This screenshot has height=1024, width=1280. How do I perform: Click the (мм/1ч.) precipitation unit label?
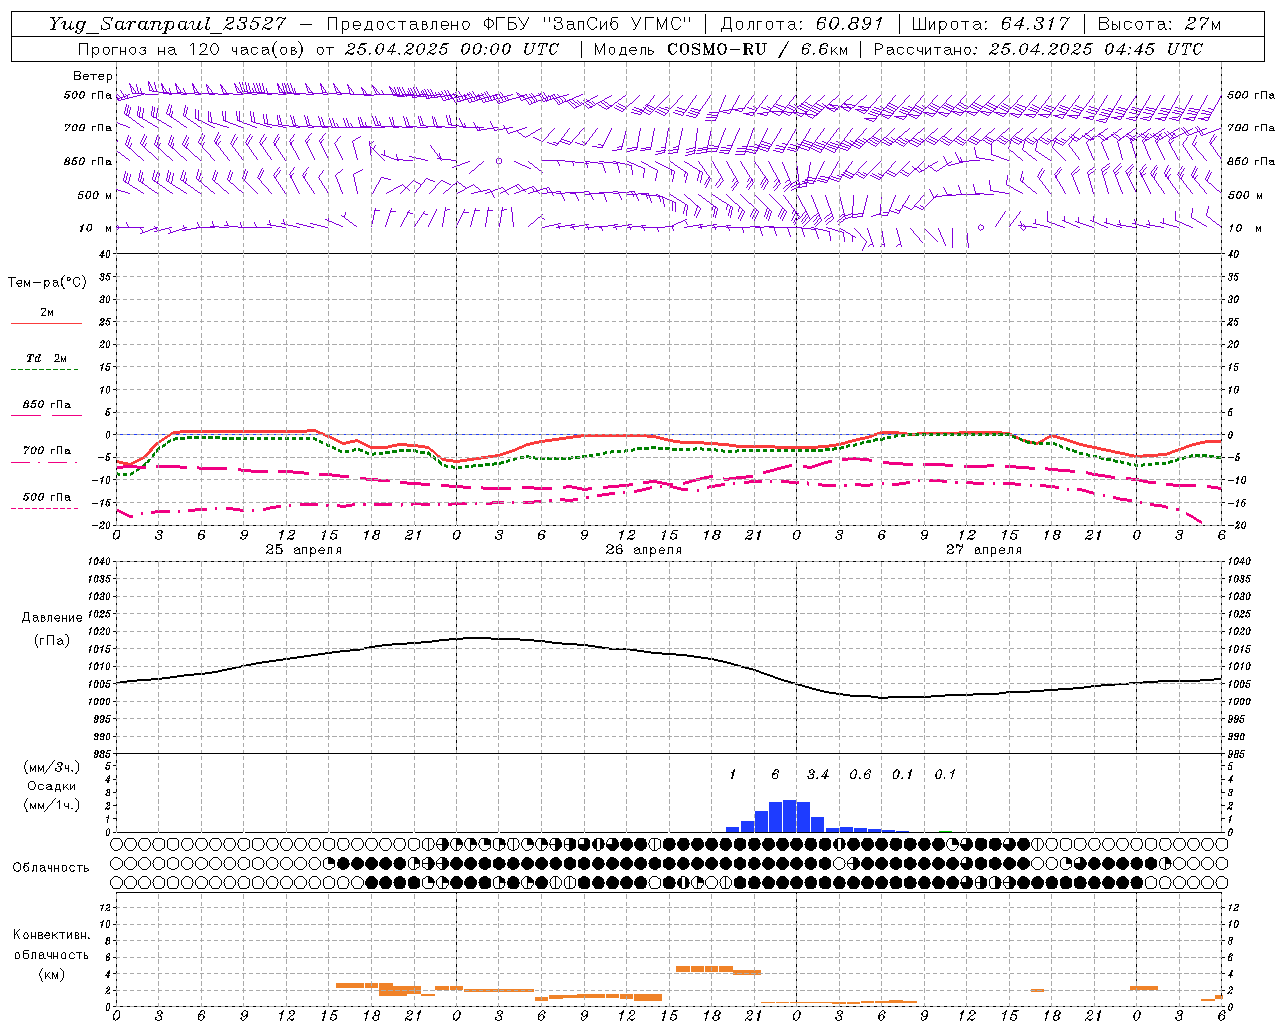coord(52,805)
